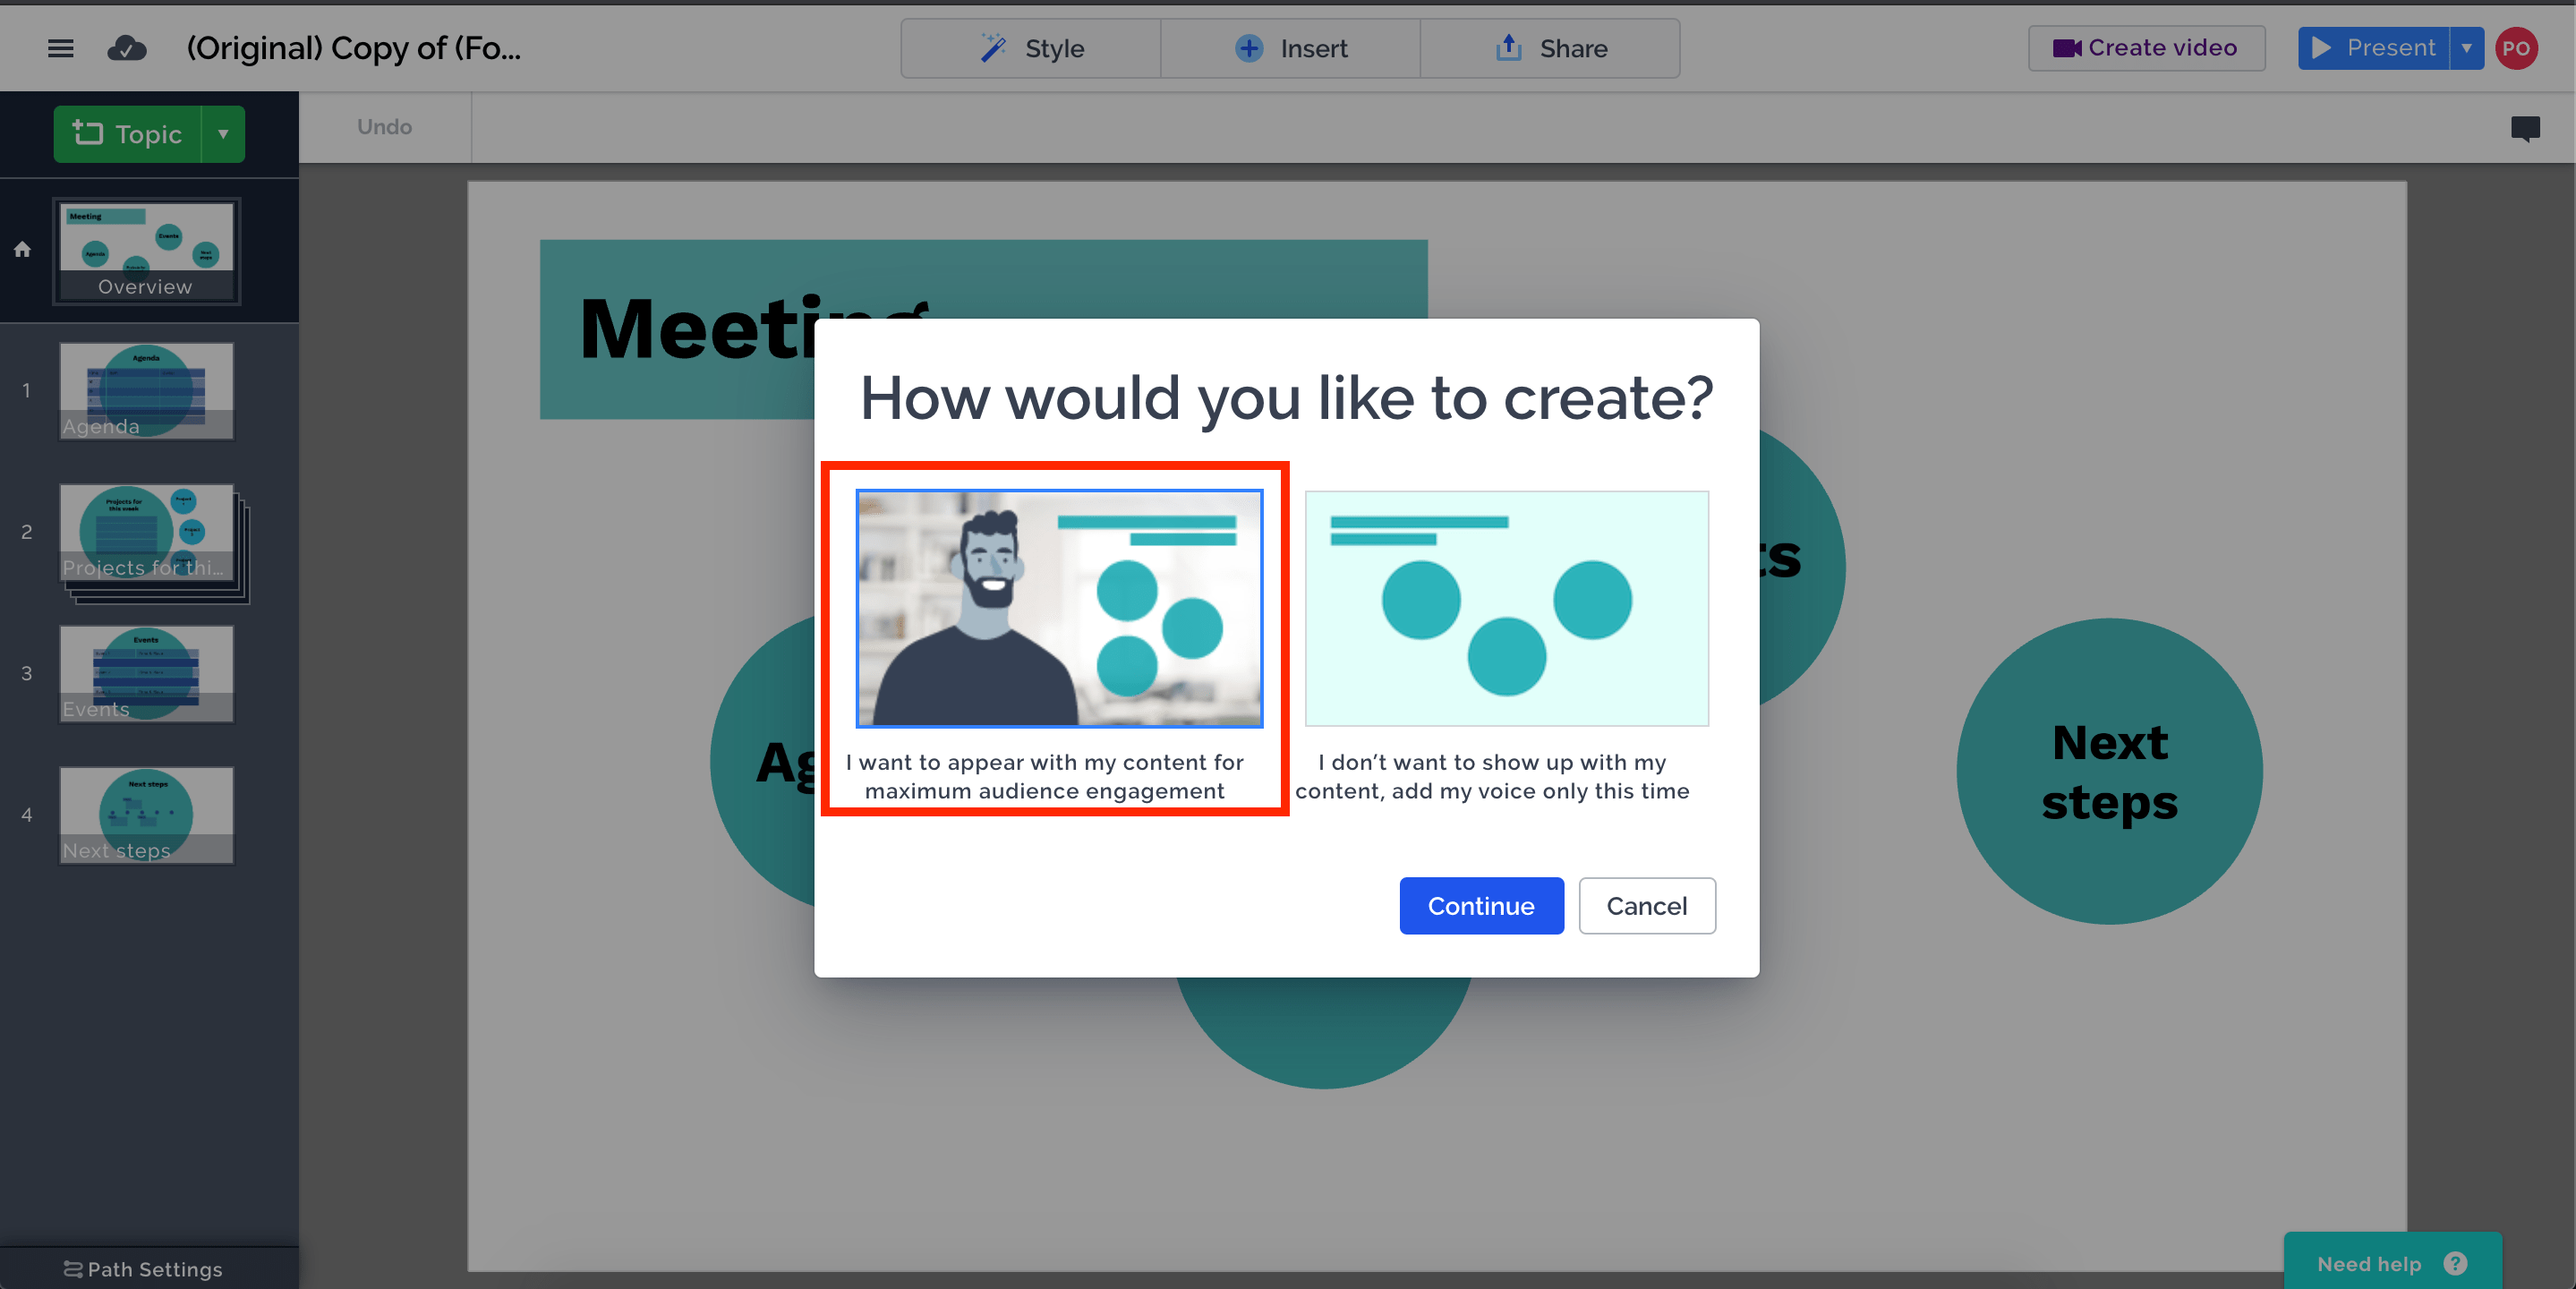Click Undo in the toolbar
The image size is (2576, 1289).
point(385,127)
